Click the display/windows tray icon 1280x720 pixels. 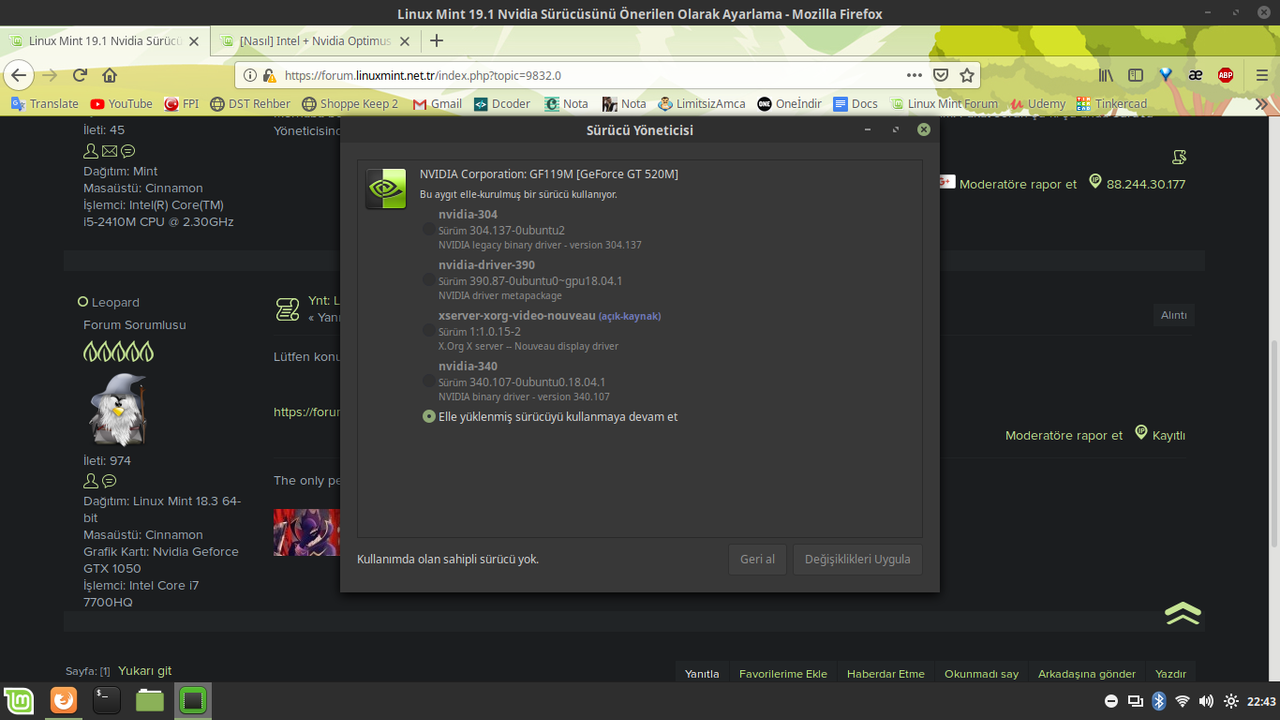click(x=1135, y=701)
